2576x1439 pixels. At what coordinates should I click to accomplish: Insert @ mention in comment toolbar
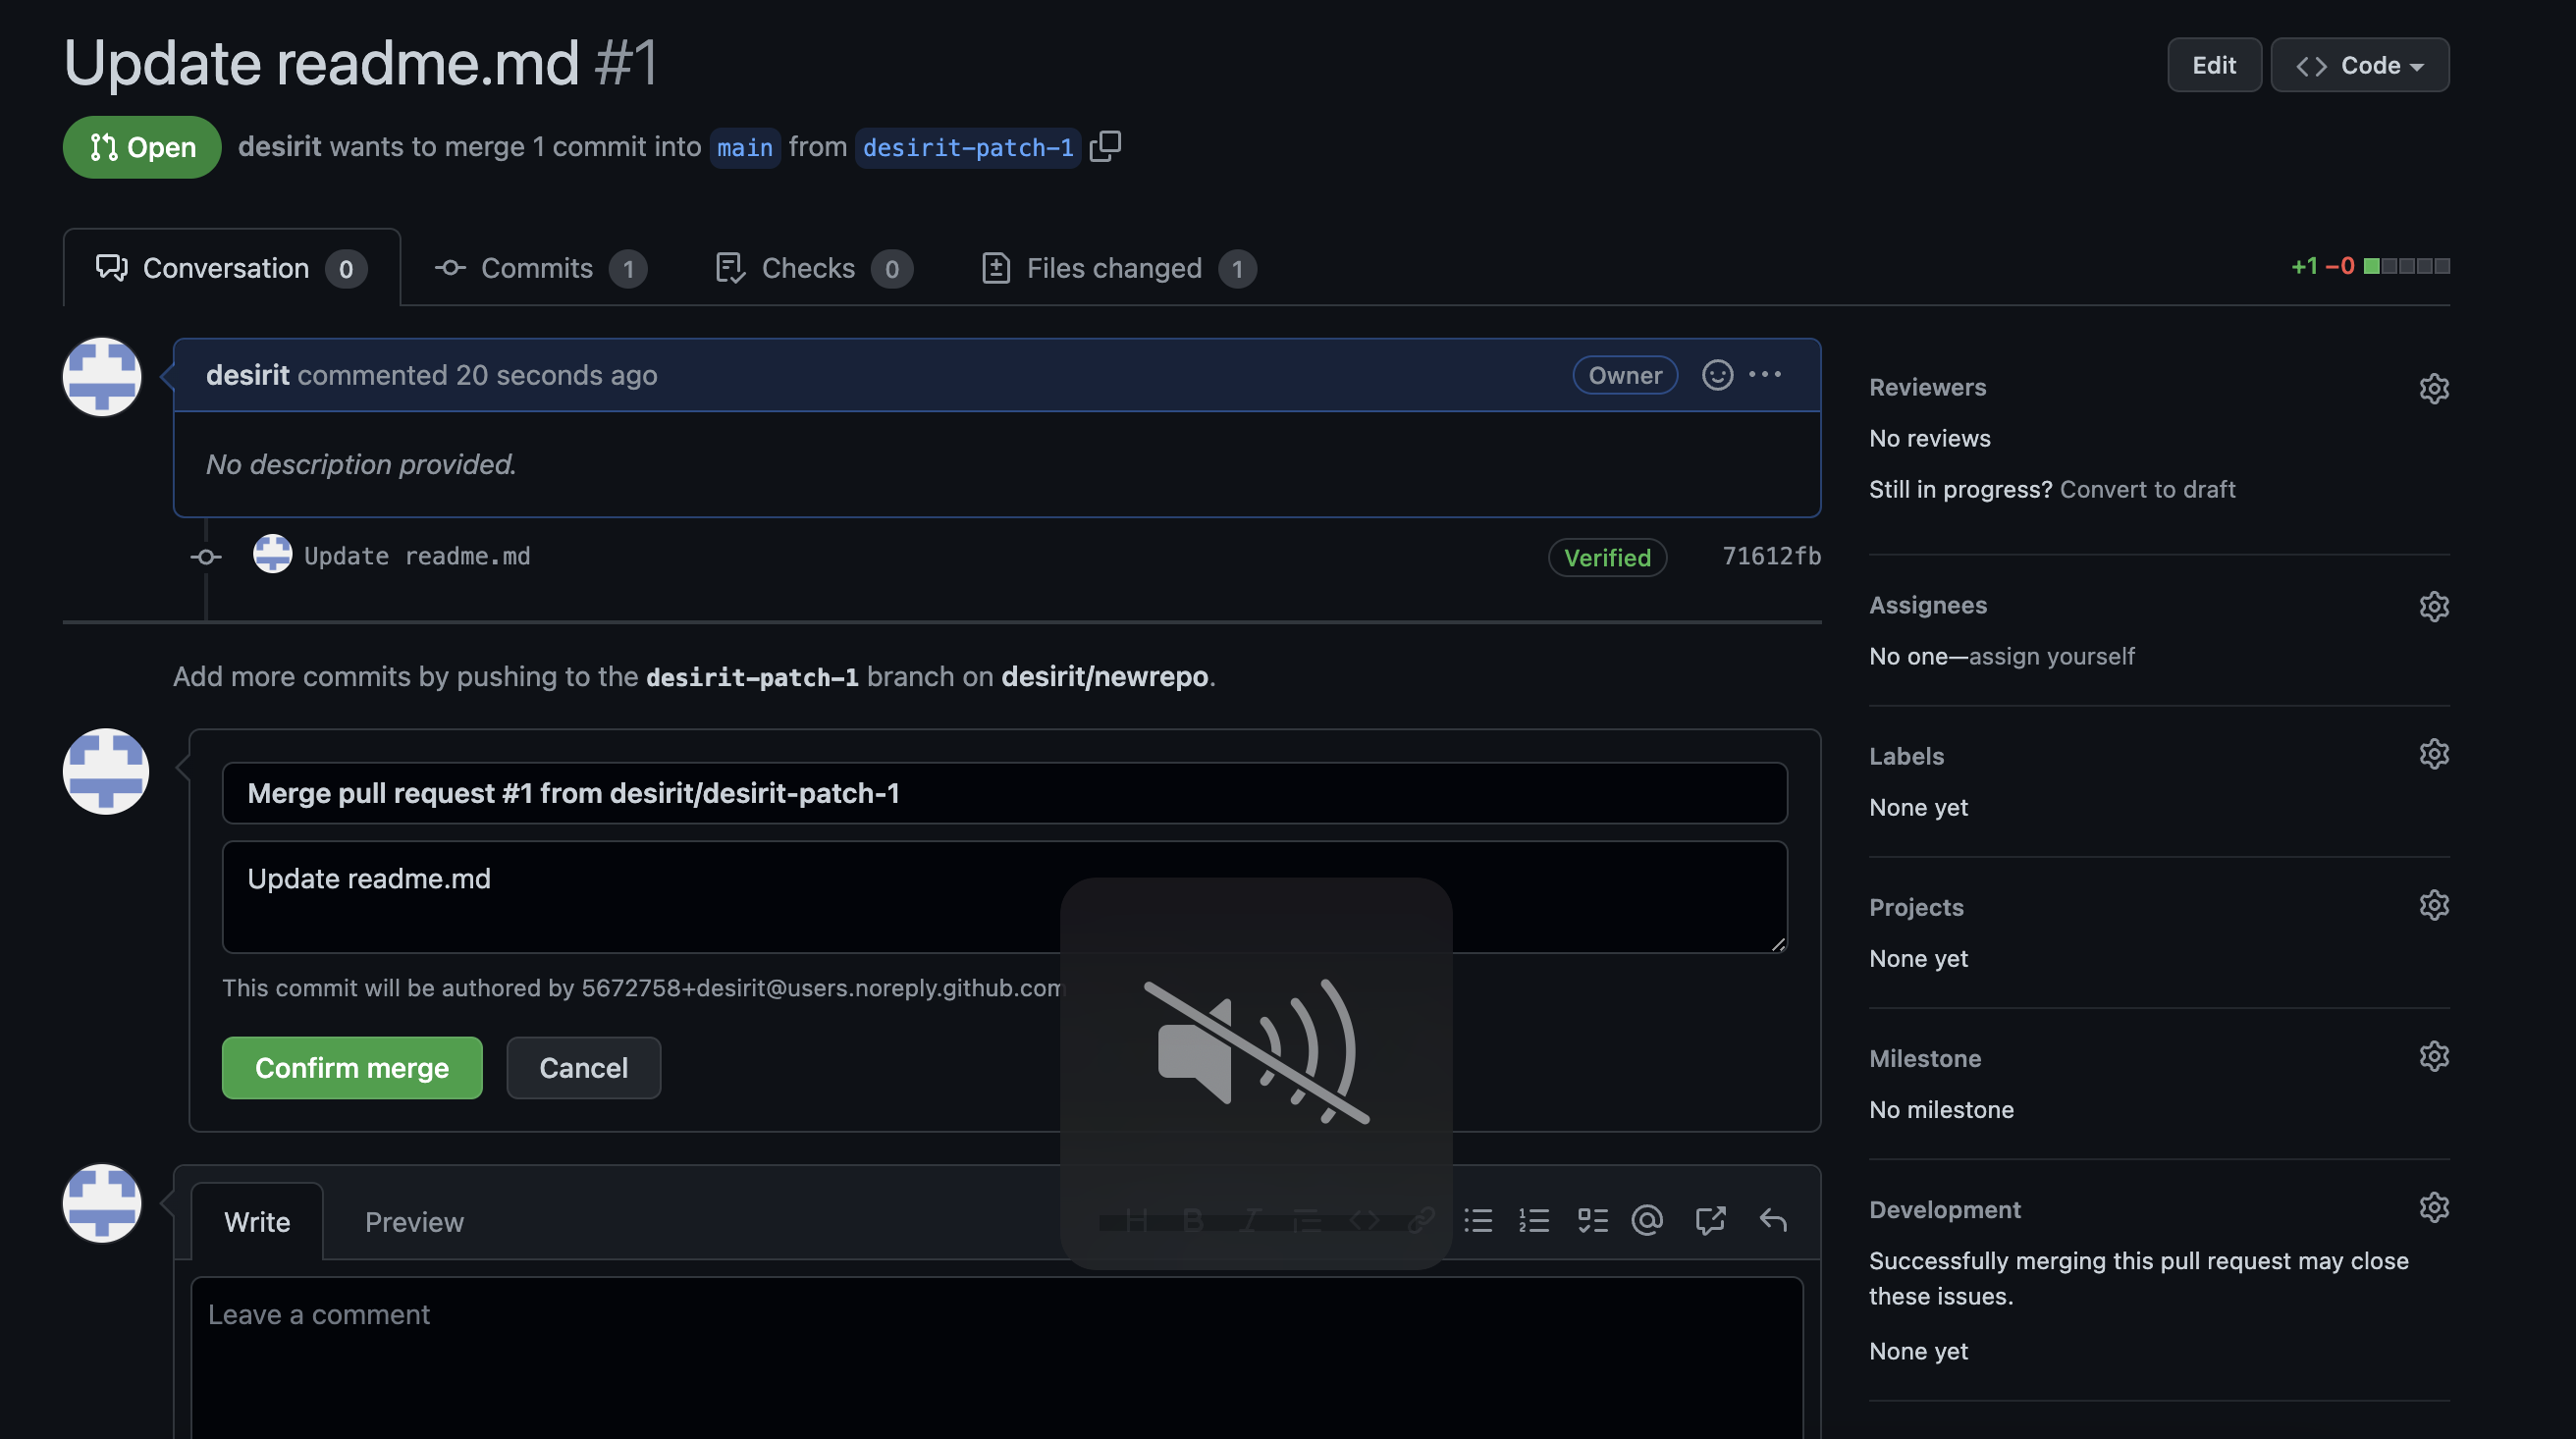[x=1647, y=1220]
